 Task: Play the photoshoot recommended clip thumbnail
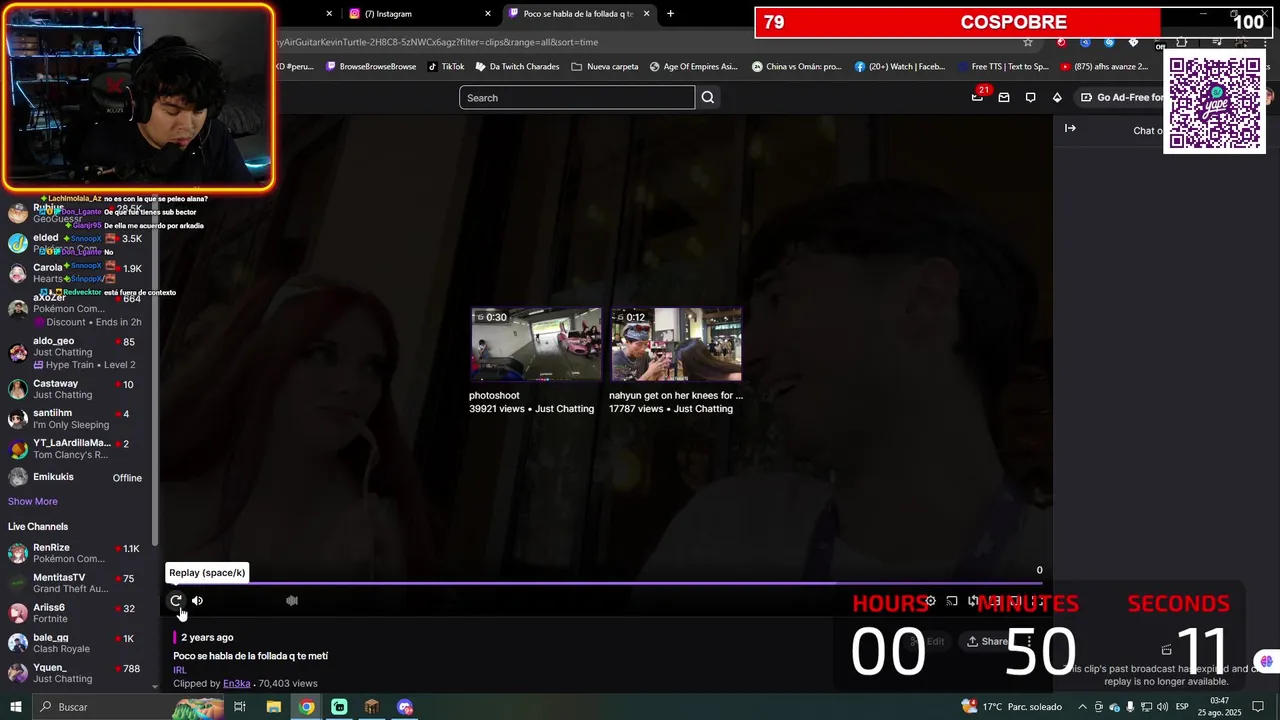pyautogui.click(x=536, y=344)
